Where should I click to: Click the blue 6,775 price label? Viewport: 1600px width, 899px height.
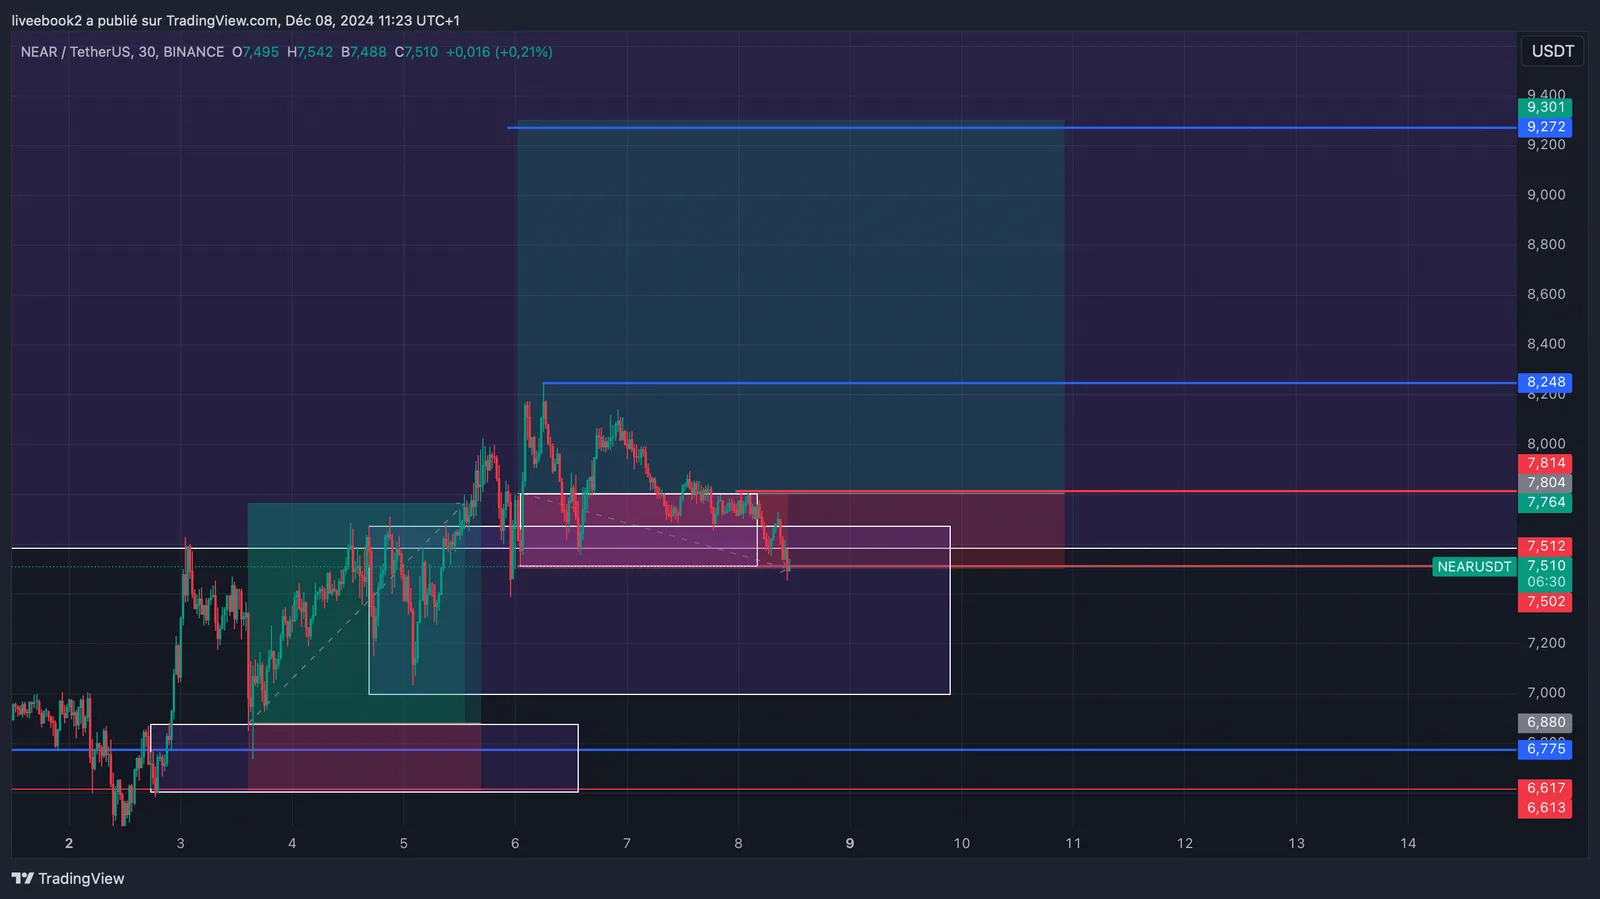[1545, 749]
